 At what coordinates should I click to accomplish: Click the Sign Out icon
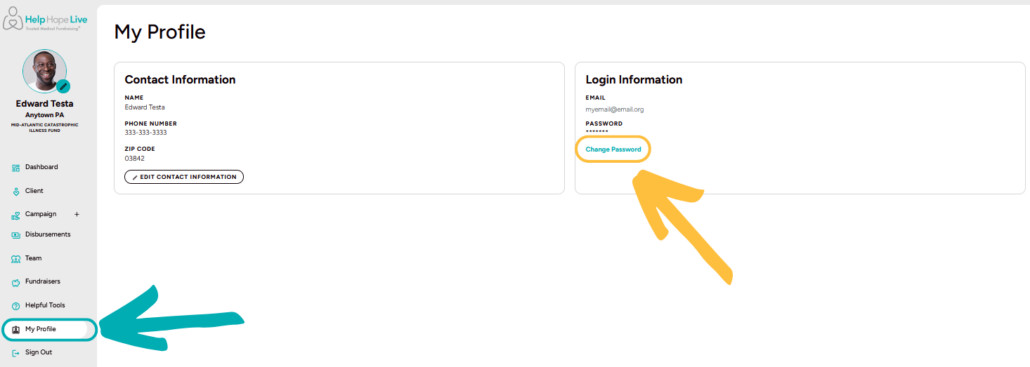pos(16,353)
